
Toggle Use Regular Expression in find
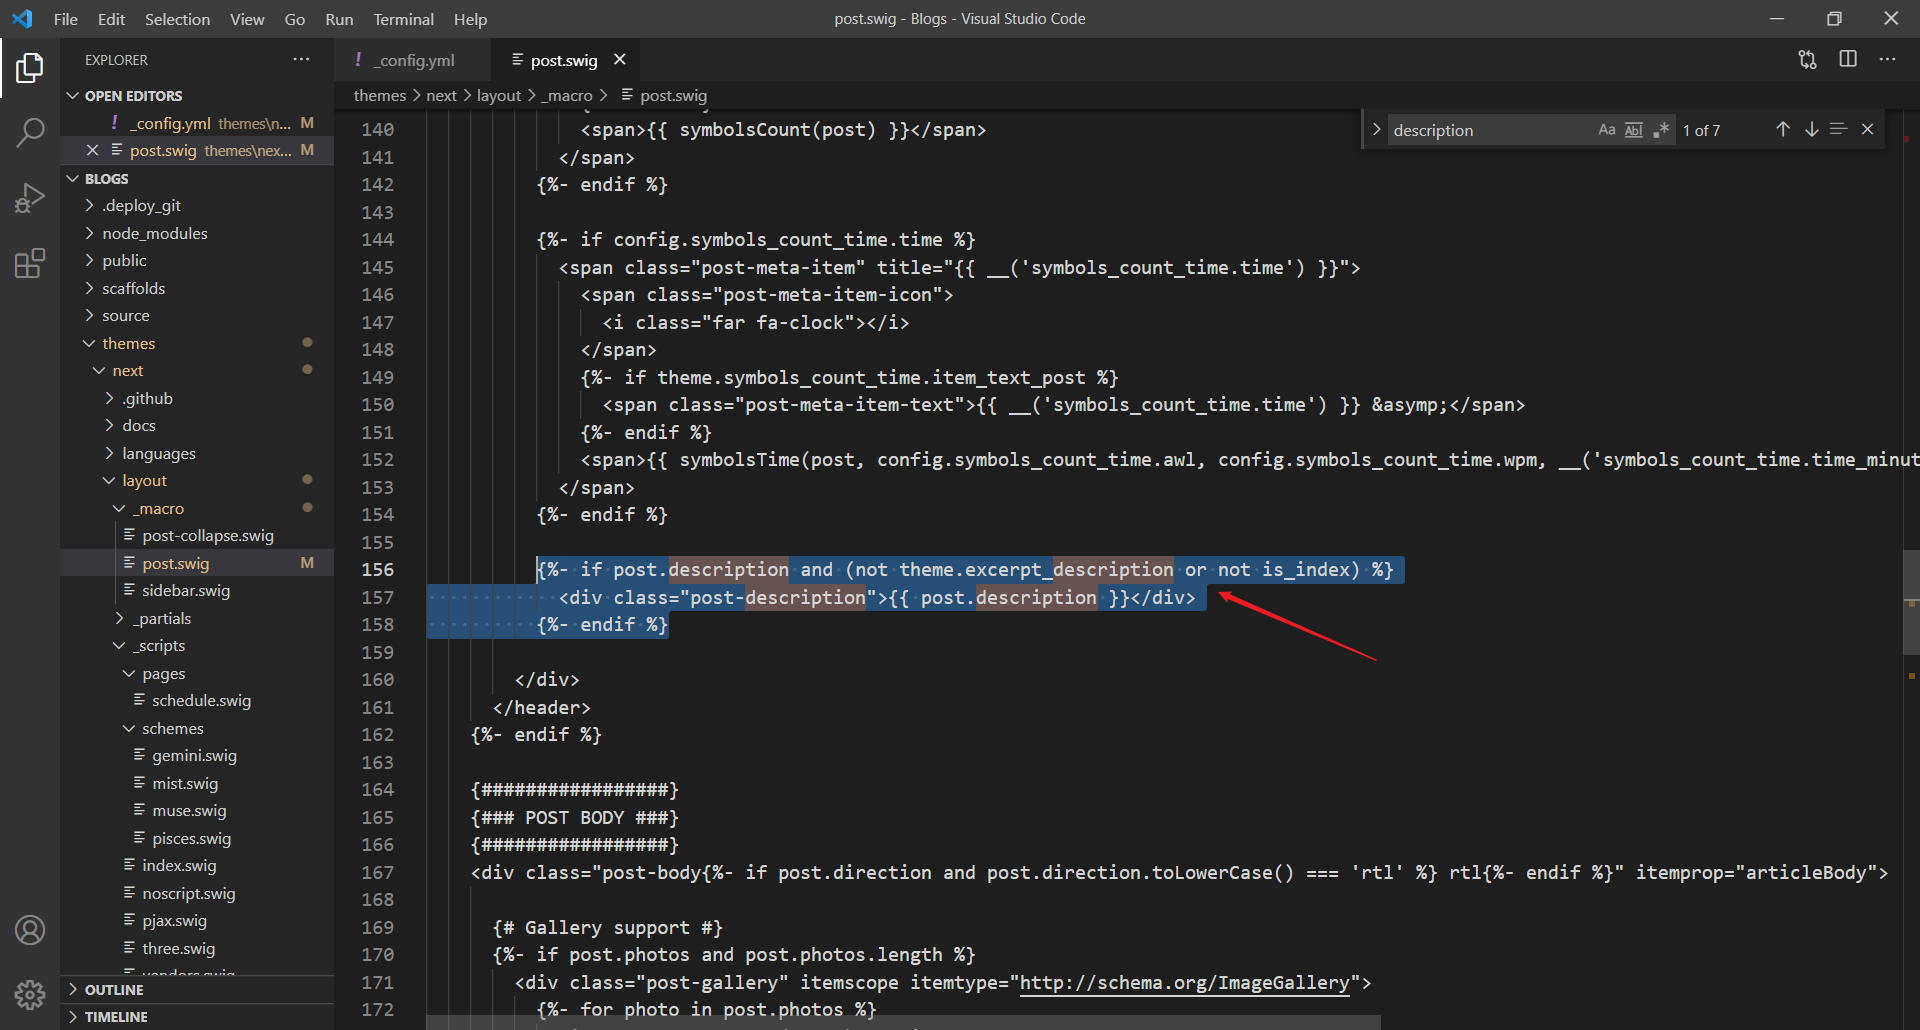pyautogui.click(x=1661, y=130)
